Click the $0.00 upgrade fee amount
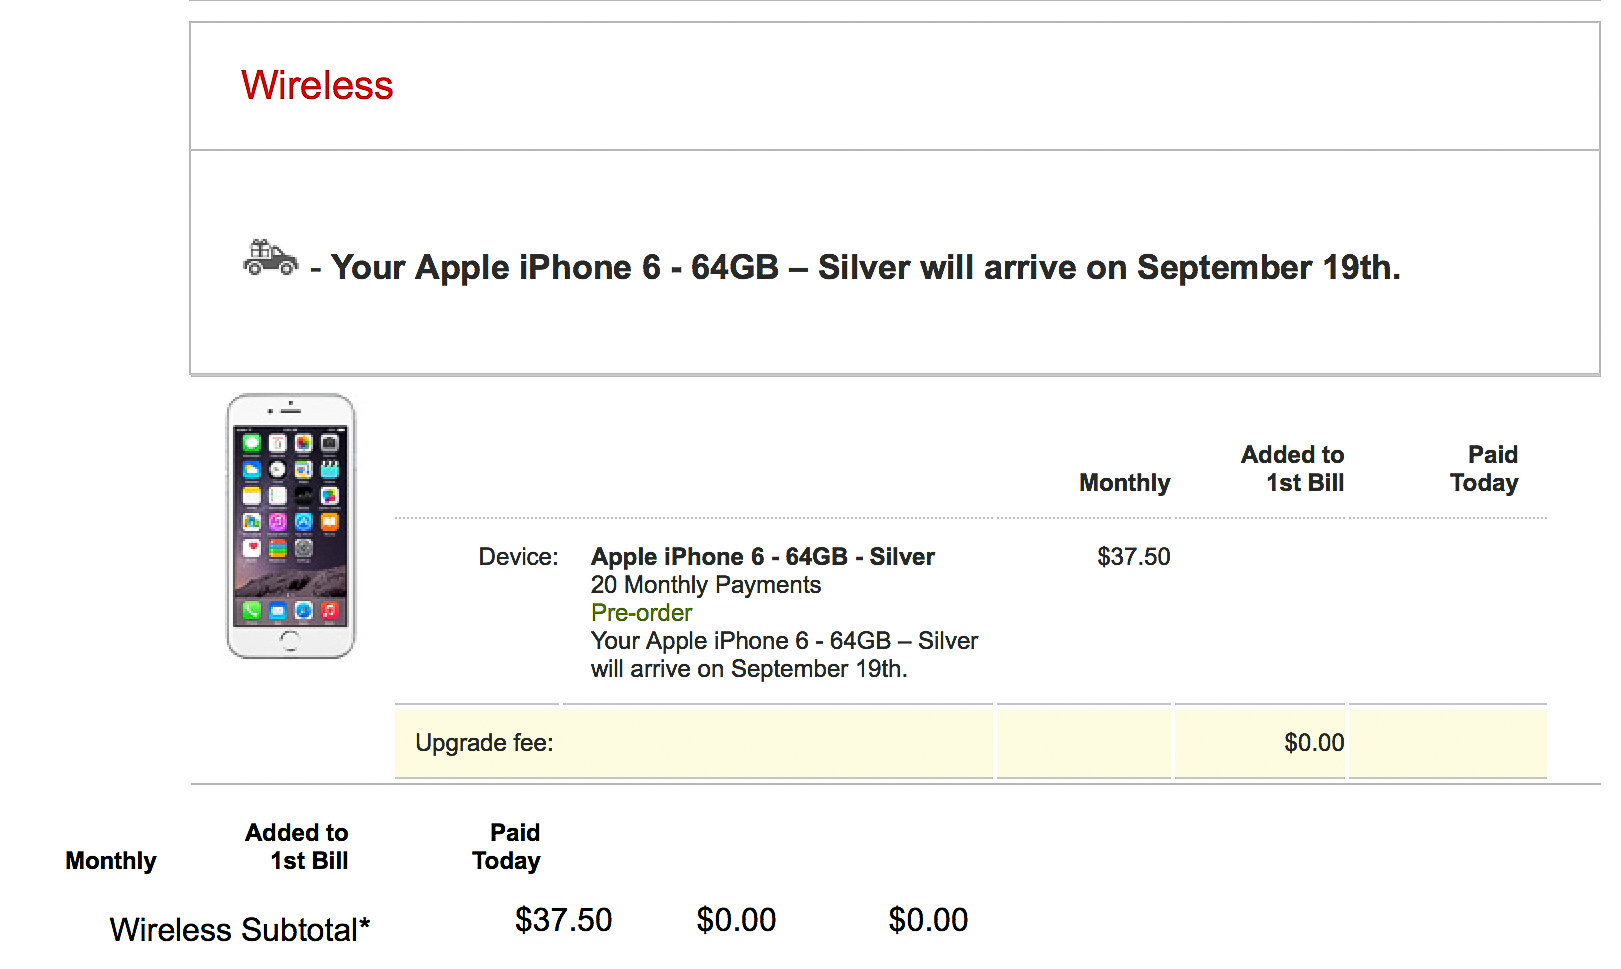1621x969 pixels. (1314, 742)
